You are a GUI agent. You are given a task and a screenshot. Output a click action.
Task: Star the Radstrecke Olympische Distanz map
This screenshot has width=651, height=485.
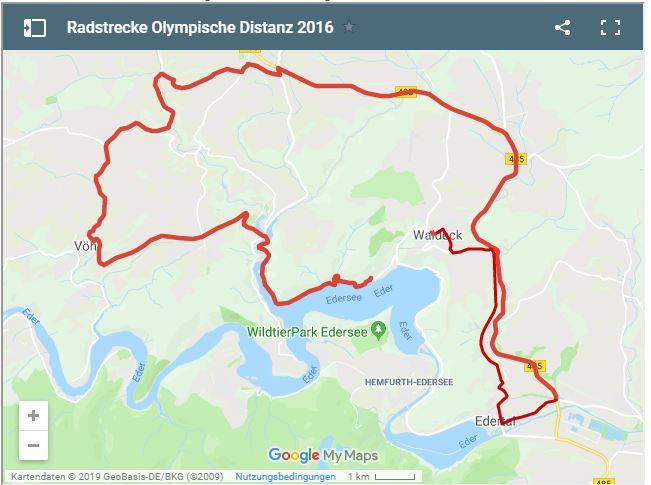click(x=349, y=27)
